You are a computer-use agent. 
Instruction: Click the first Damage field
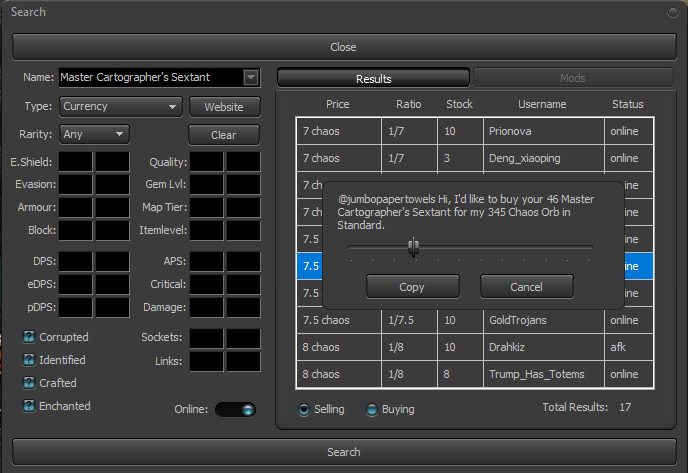coord(207,308)
